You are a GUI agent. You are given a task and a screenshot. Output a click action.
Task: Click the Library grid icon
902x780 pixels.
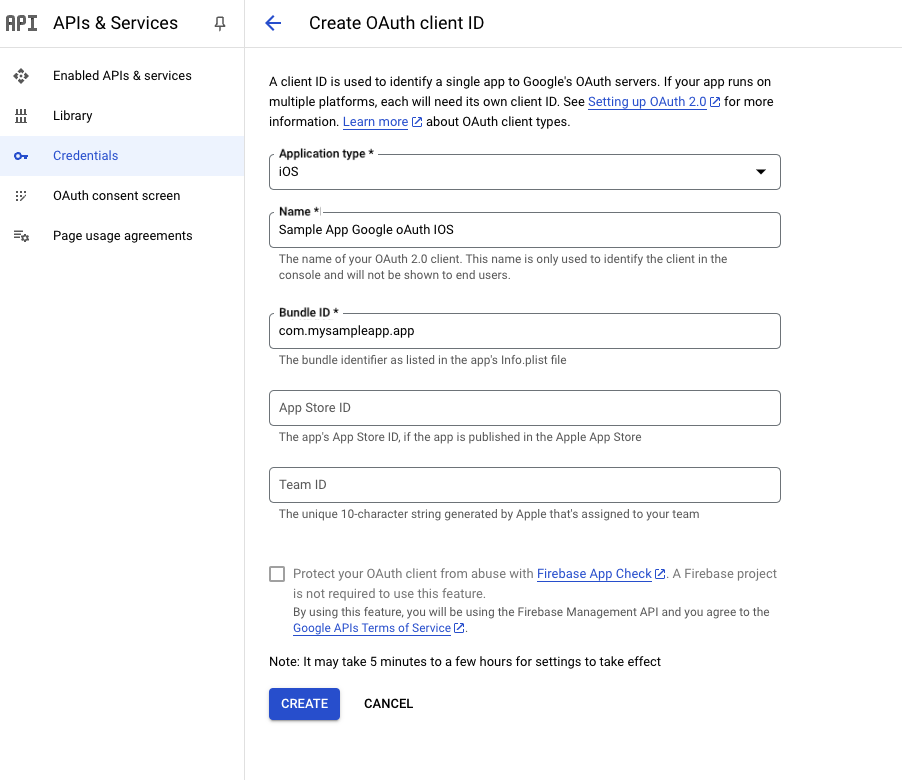pyautogui.click(x=21, y=116)
